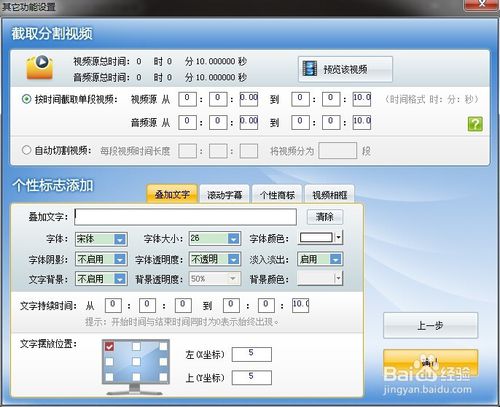Click the white 字体颜色 swatch
This screenshot has width=500, height=407.
click(316, 237)
